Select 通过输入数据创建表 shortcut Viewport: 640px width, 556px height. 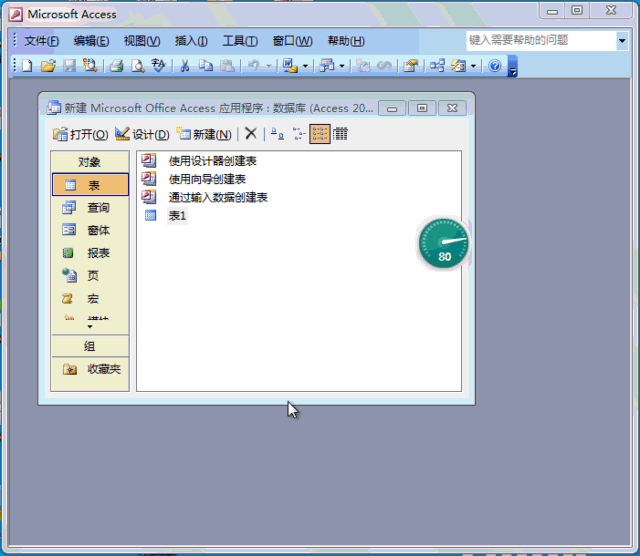[x=204, y=197]
